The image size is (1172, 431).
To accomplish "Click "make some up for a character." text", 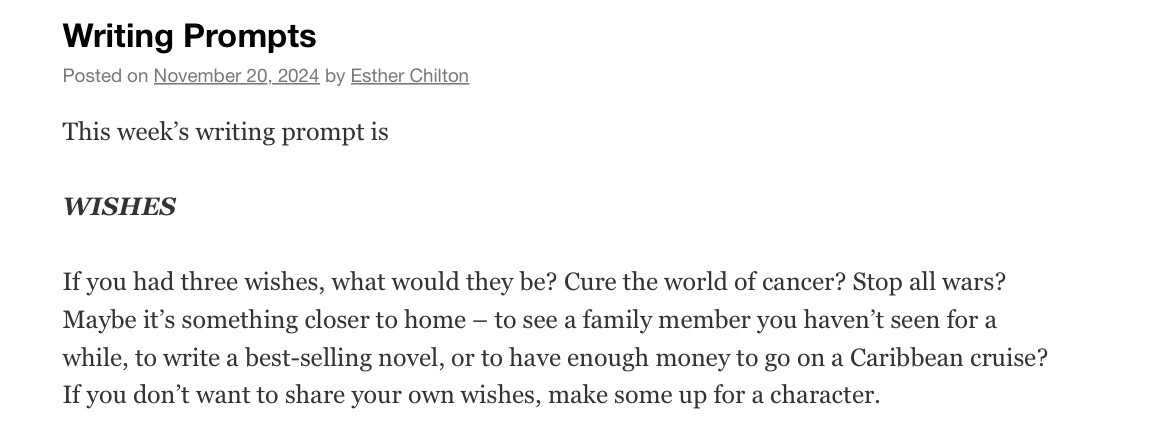I will [x=713, y=395].
